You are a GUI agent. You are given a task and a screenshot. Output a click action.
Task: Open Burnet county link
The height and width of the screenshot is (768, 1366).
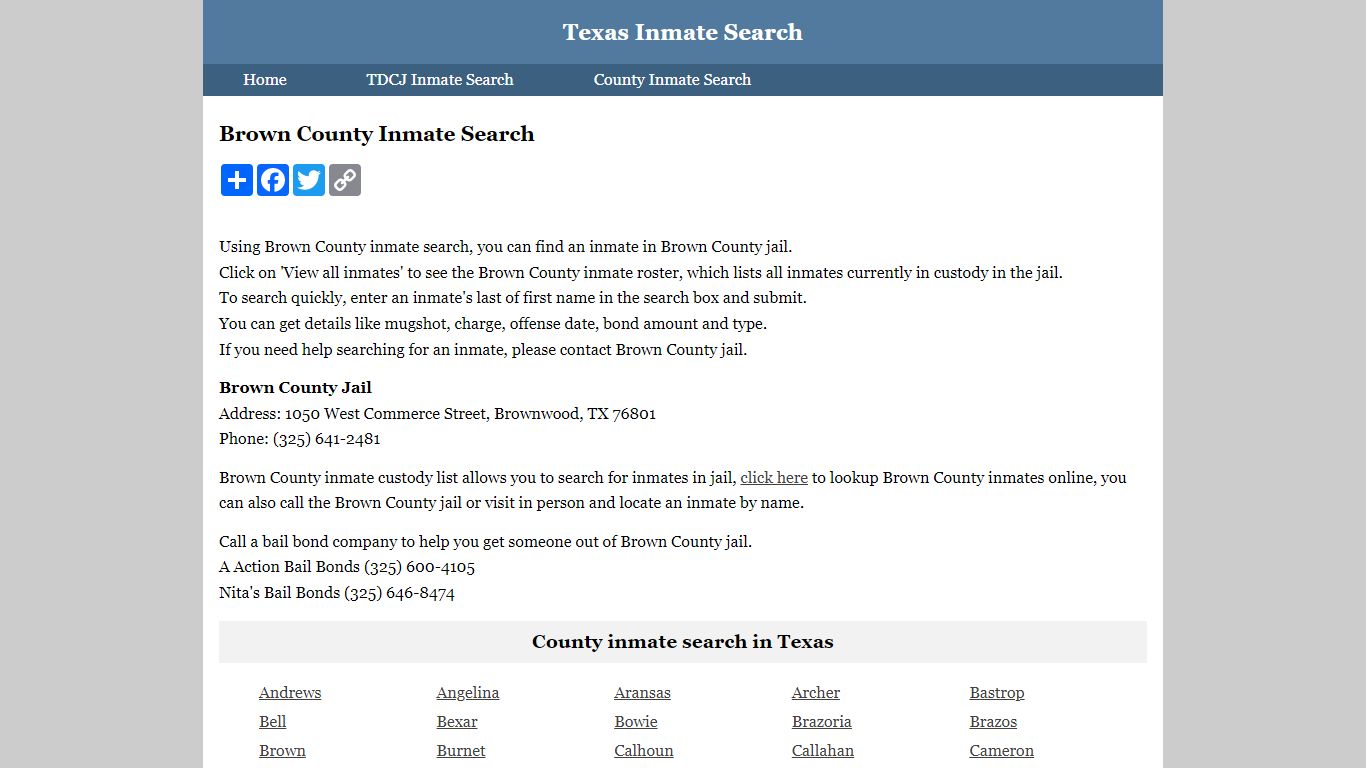coord(461,751)
